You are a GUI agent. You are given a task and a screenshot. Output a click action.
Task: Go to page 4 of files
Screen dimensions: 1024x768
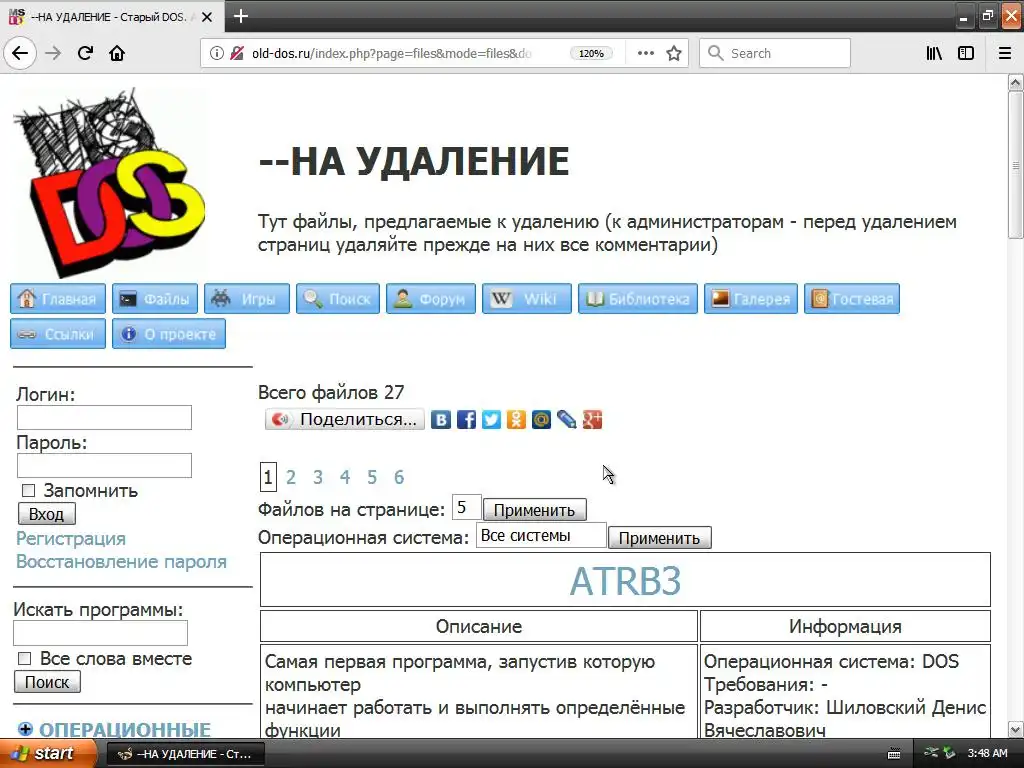pyautogui.click(x=345, y=477)
